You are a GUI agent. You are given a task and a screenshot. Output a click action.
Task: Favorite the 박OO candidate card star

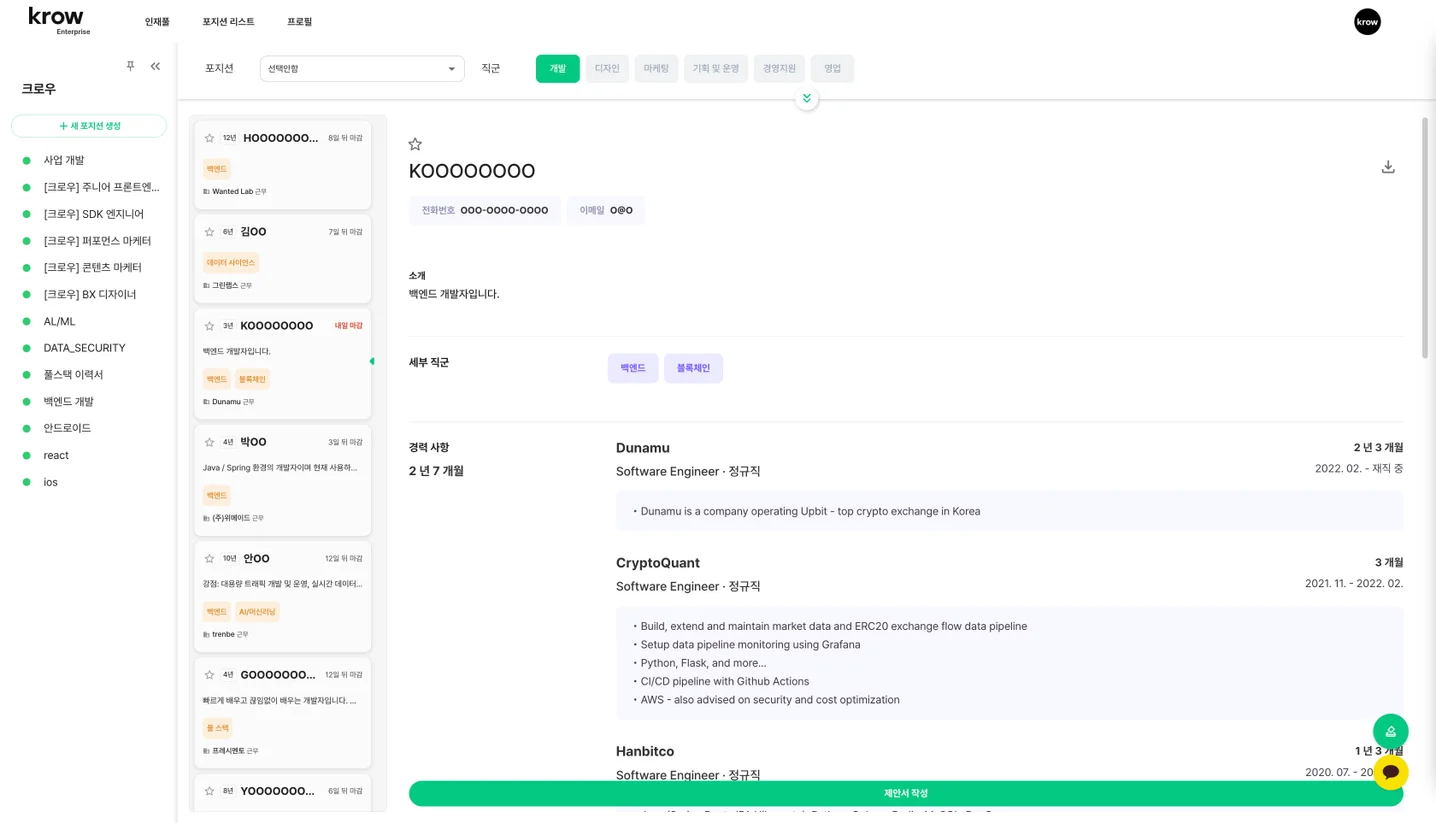[x=209, y=442]
